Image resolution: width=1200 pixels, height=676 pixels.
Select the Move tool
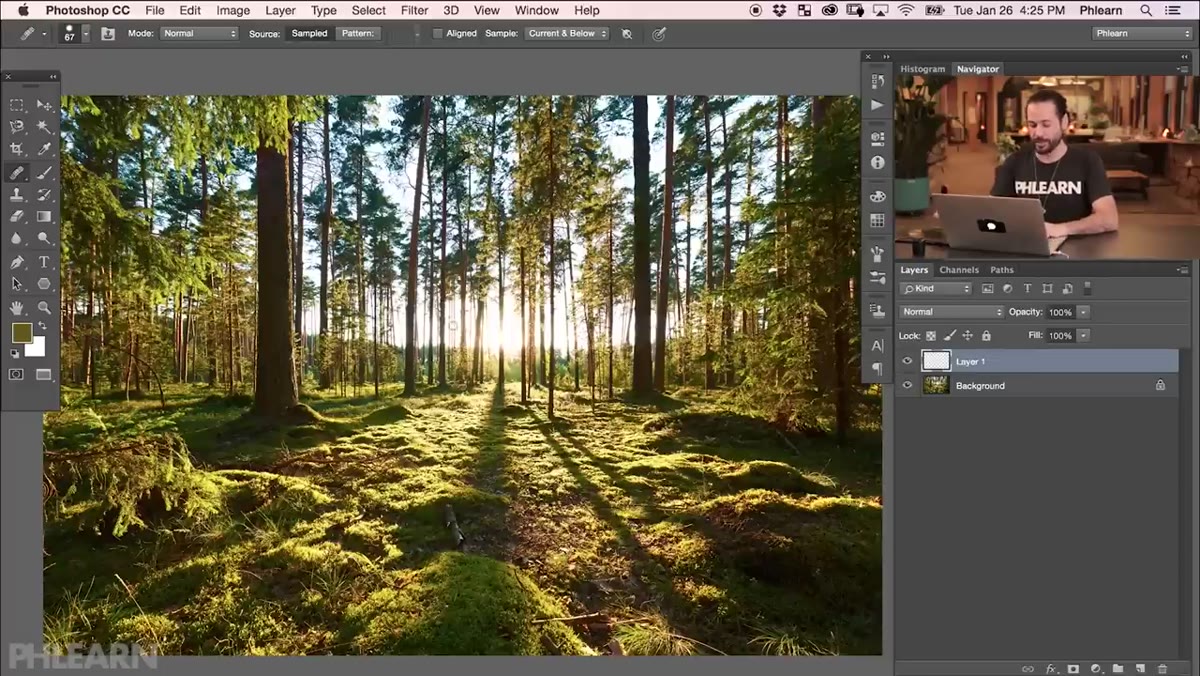(44, 105)
